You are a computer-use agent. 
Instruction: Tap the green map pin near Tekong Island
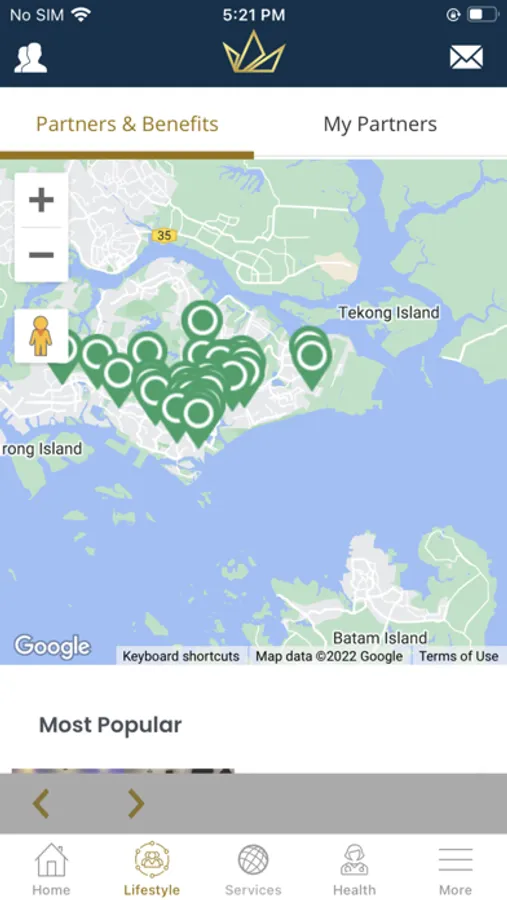[x=311, y=358]
